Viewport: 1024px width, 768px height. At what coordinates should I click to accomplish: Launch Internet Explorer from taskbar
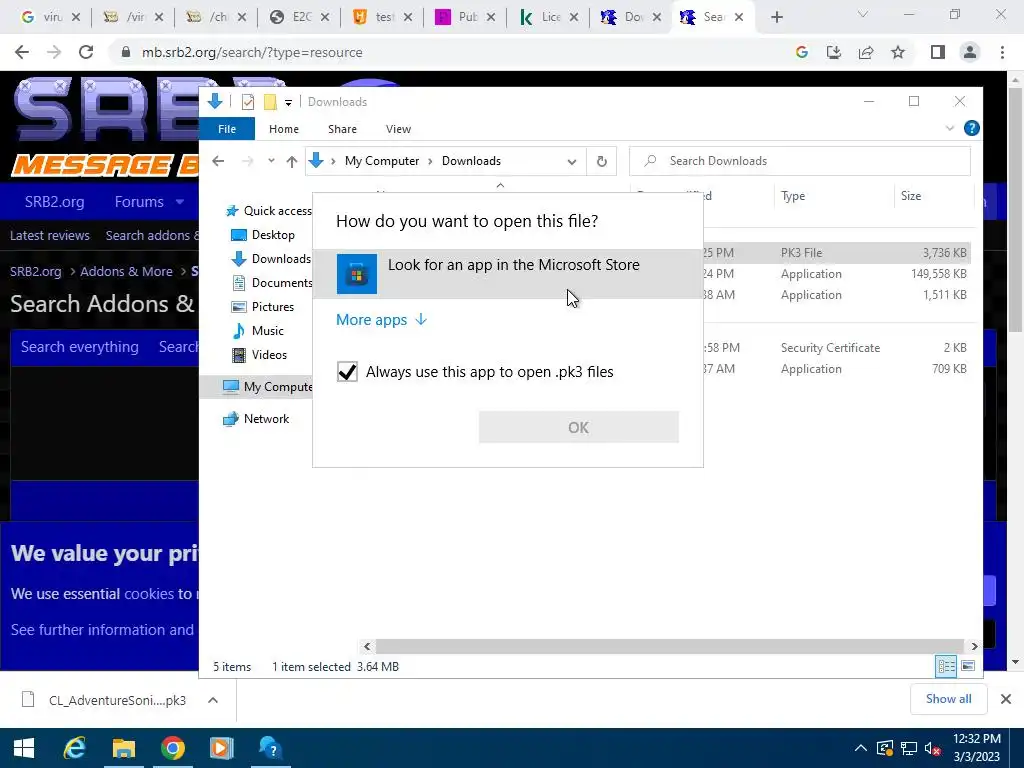click(x=74, y=748)
